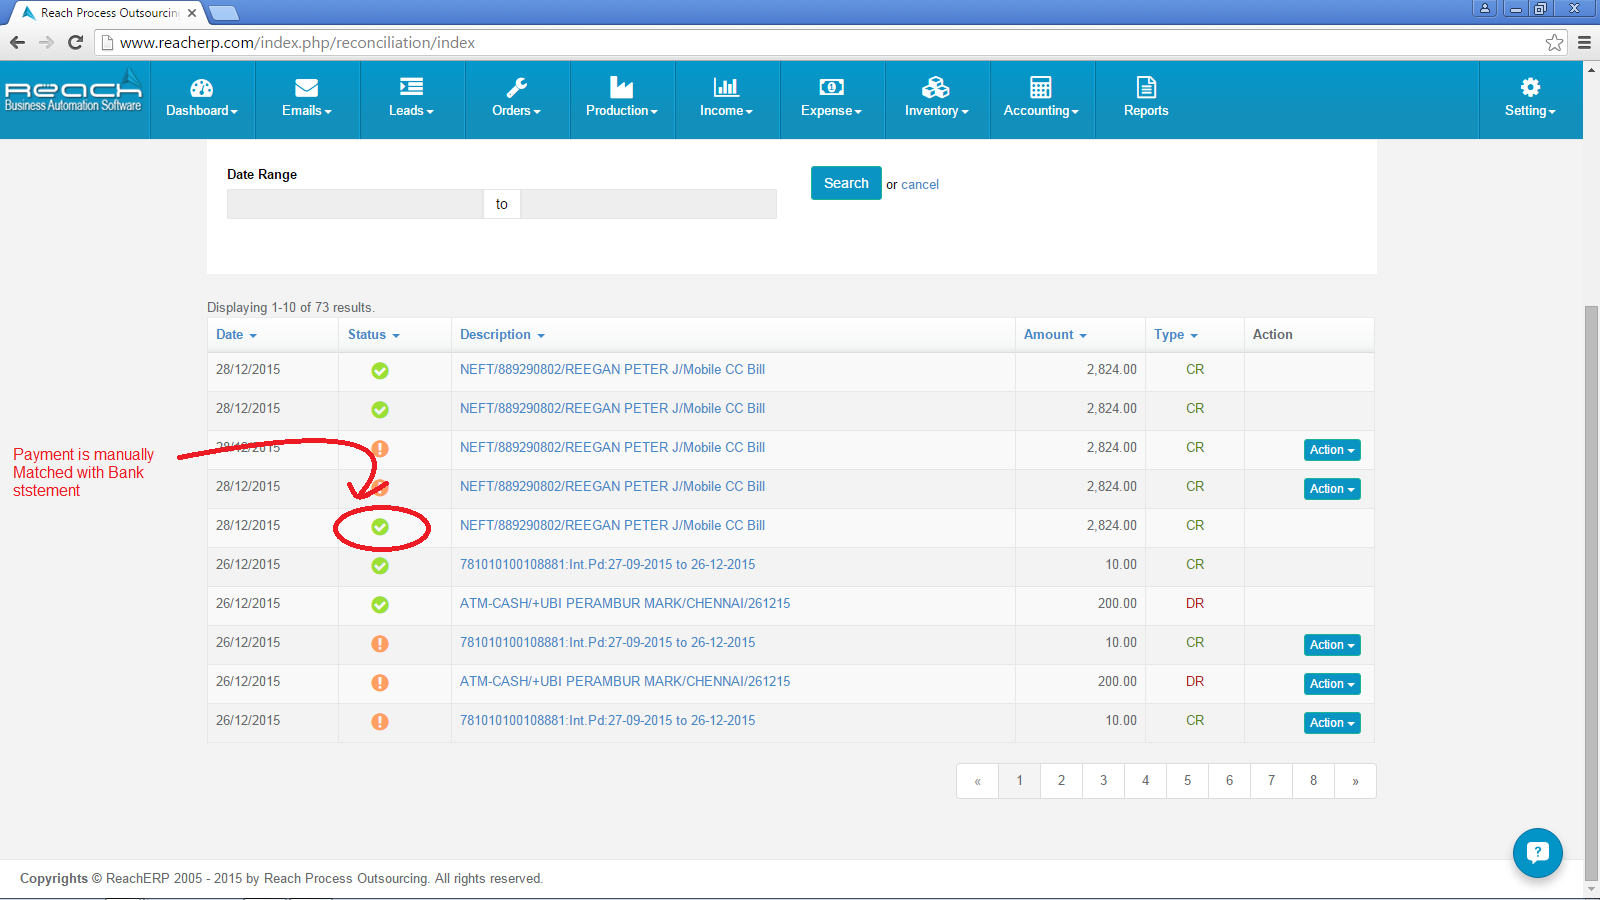Open Action dropdown for unmatched ATM-CASH row

tap(1332, 684)
